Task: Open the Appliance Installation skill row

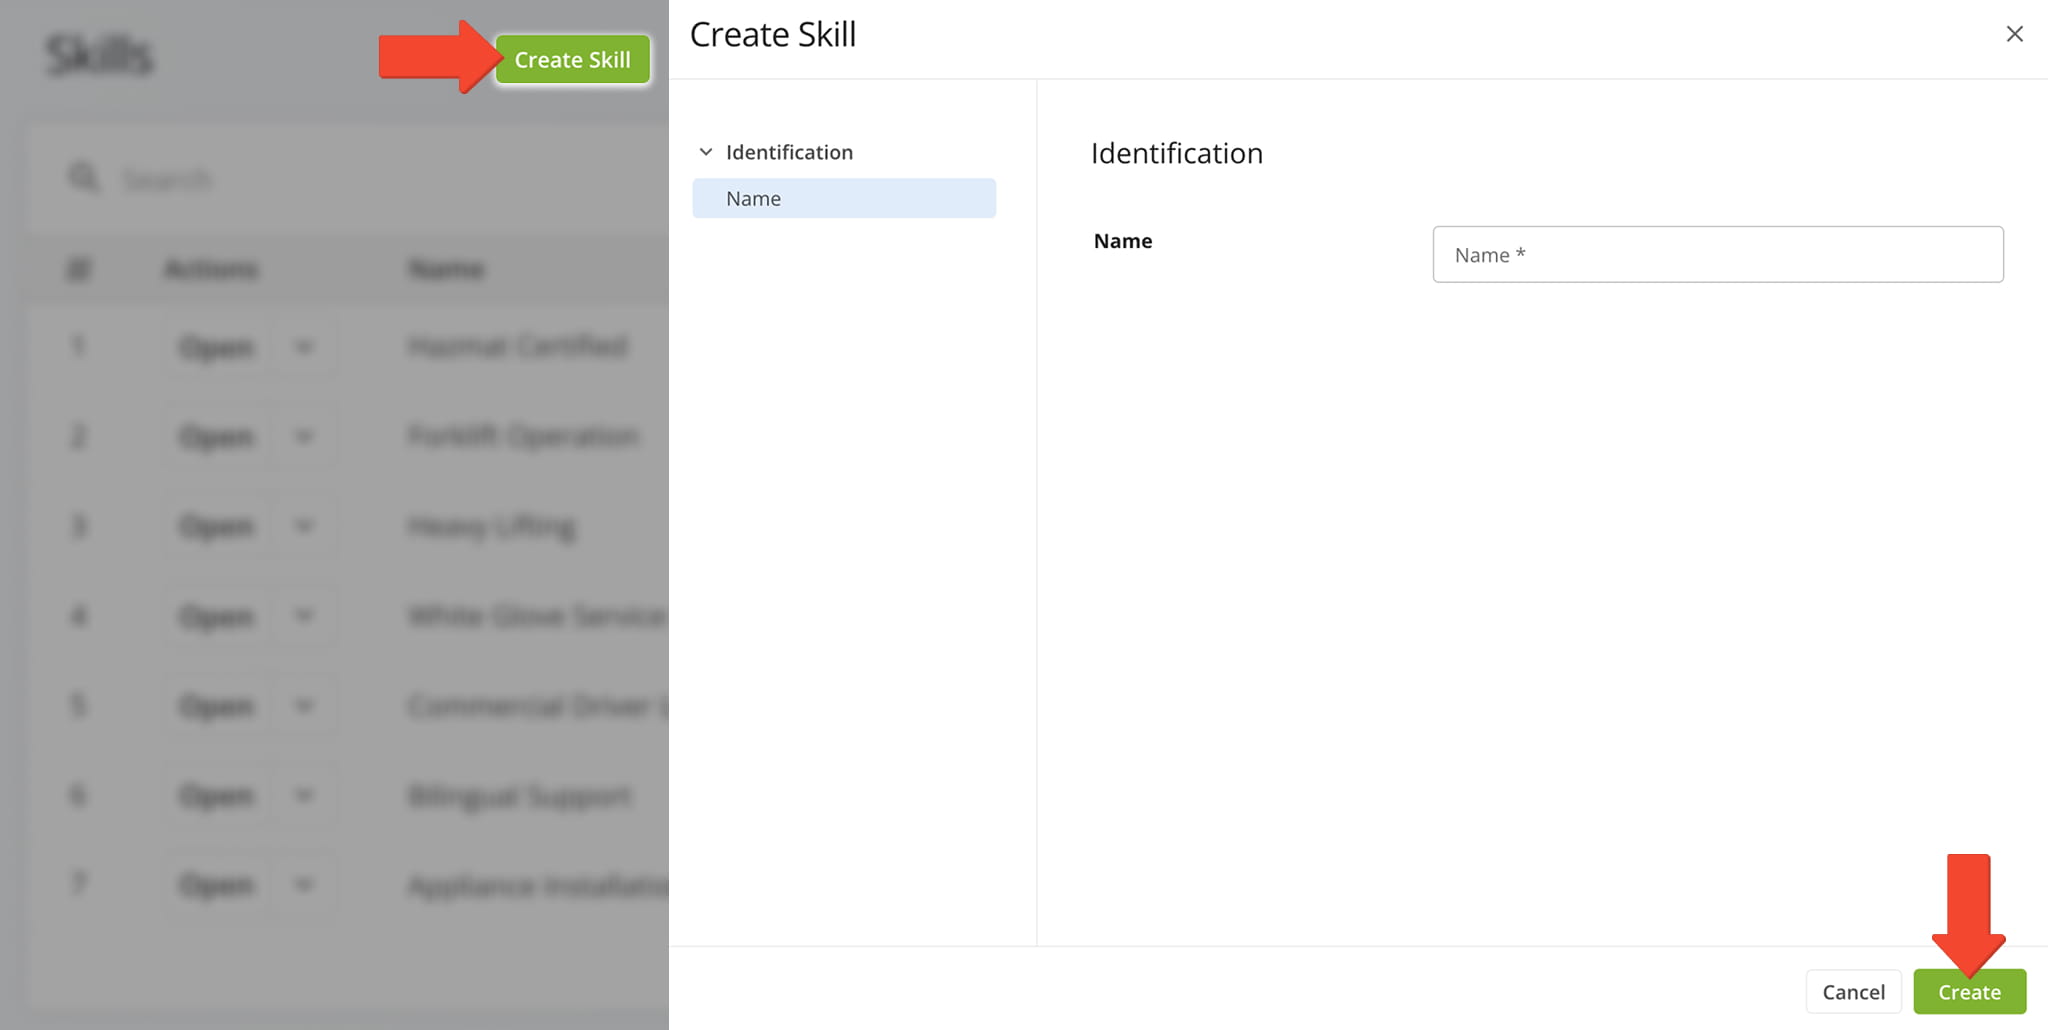Action: [217, 885]
